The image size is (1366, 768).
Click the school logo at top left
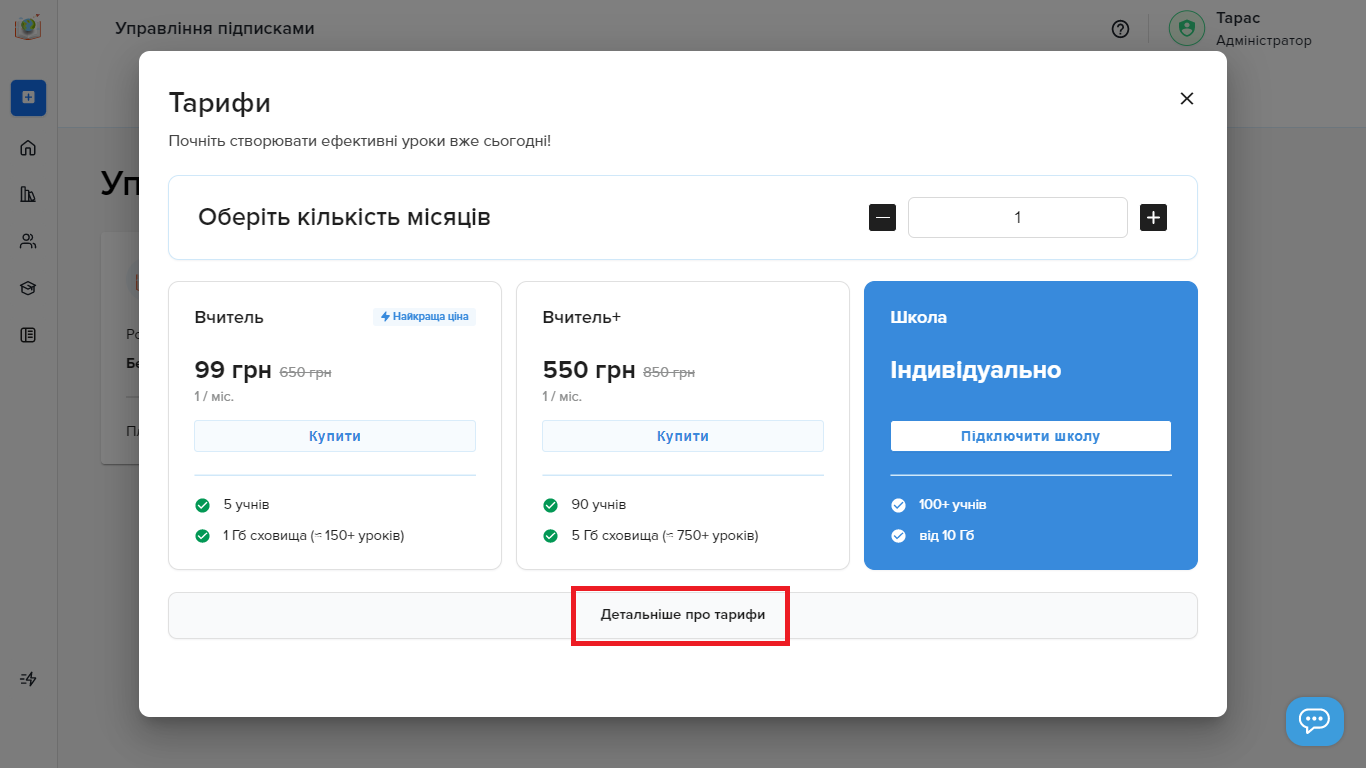[x=28, y=27]
